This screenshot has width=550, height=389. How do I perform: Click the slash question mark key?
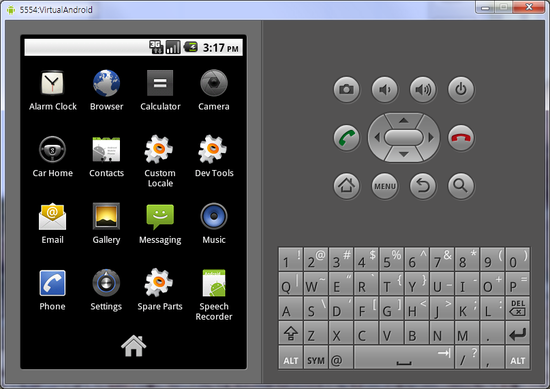point(467,357)
